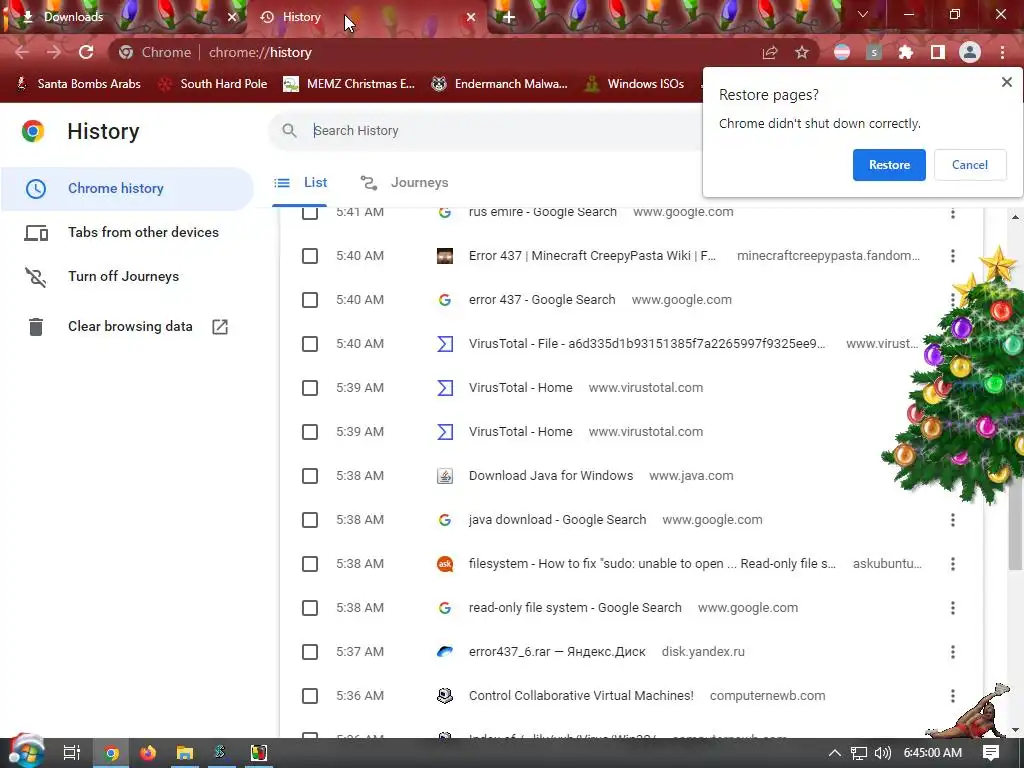
Task: Open actions menu for rus emire entry
Action: (x=953, y=213)
